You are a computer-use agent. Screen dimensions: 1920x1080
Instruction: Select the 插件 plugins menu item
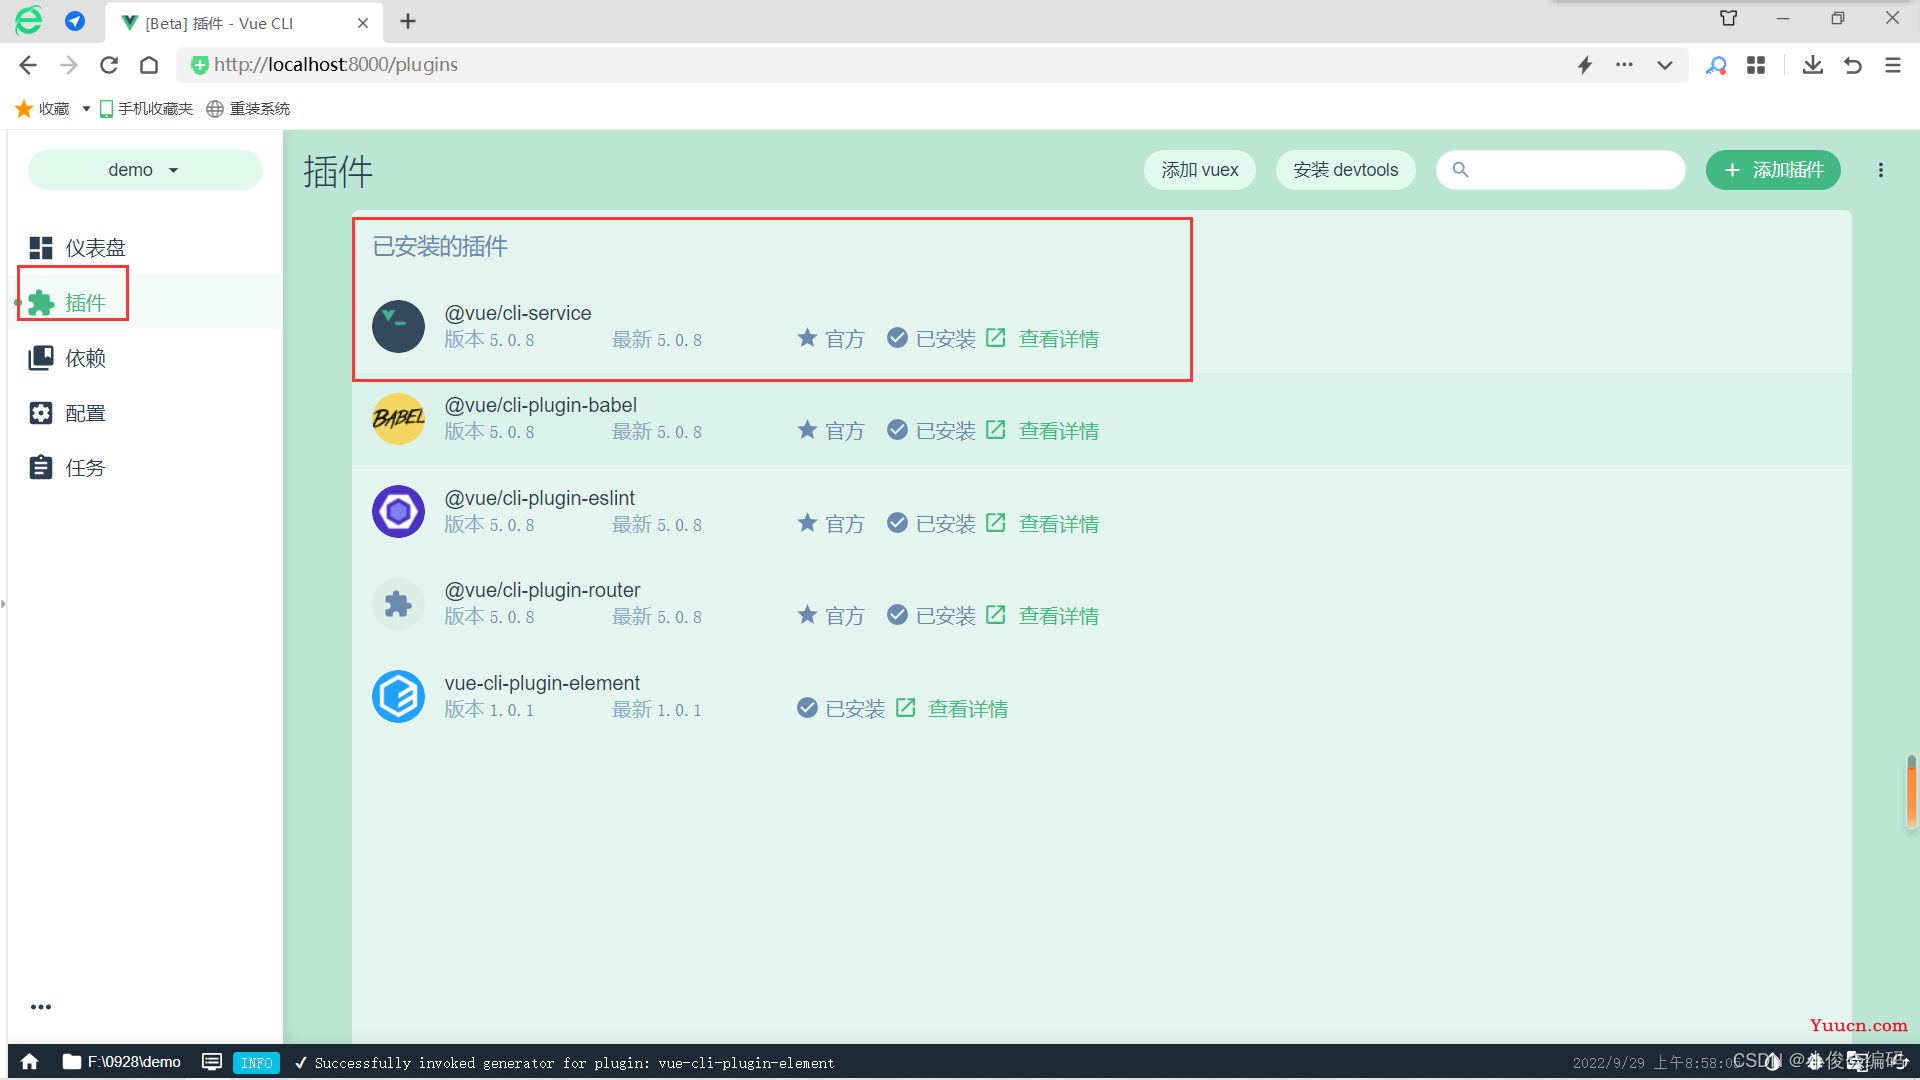[68, 303]
